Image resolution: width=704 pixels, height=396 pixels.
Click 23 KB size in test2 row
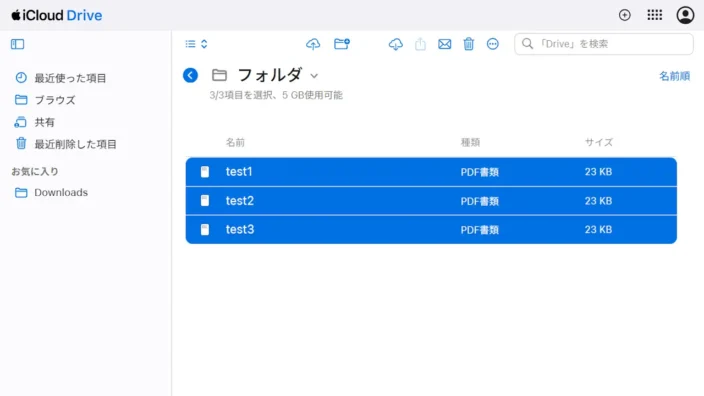pyautogui.click(x=598, y=201)
